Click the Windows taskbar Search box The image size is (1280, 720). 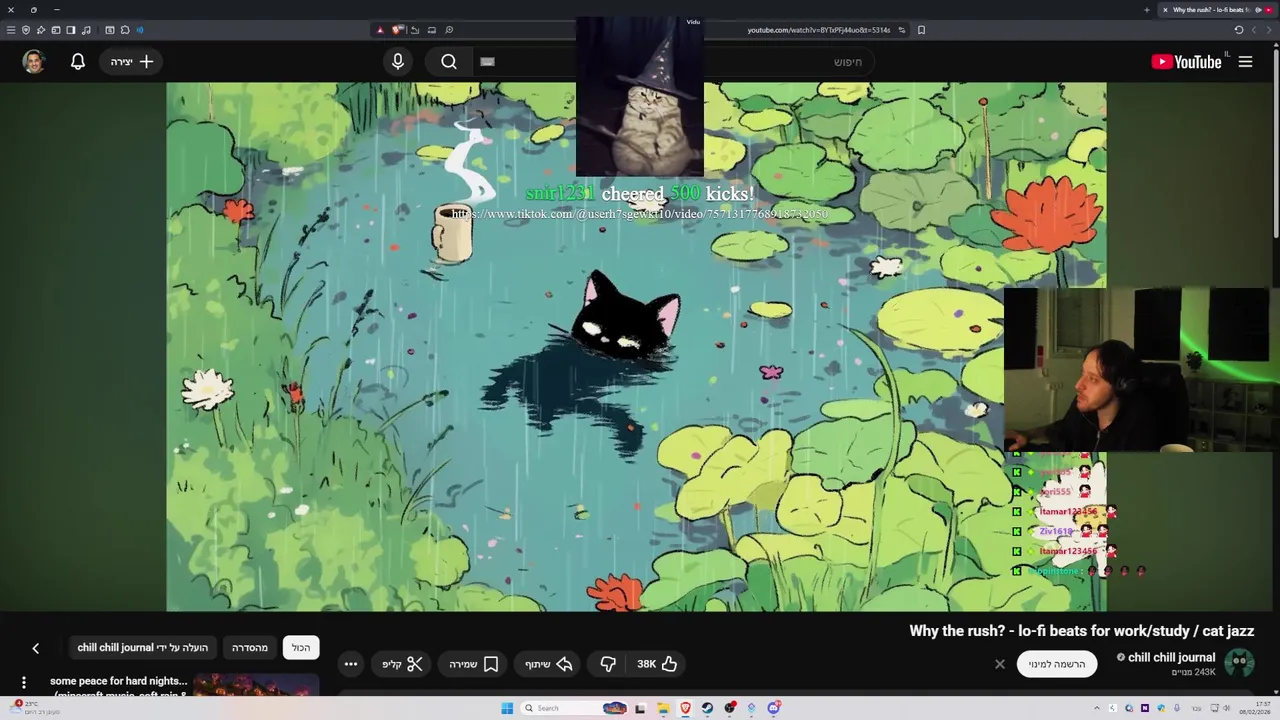tap(574, 708)
